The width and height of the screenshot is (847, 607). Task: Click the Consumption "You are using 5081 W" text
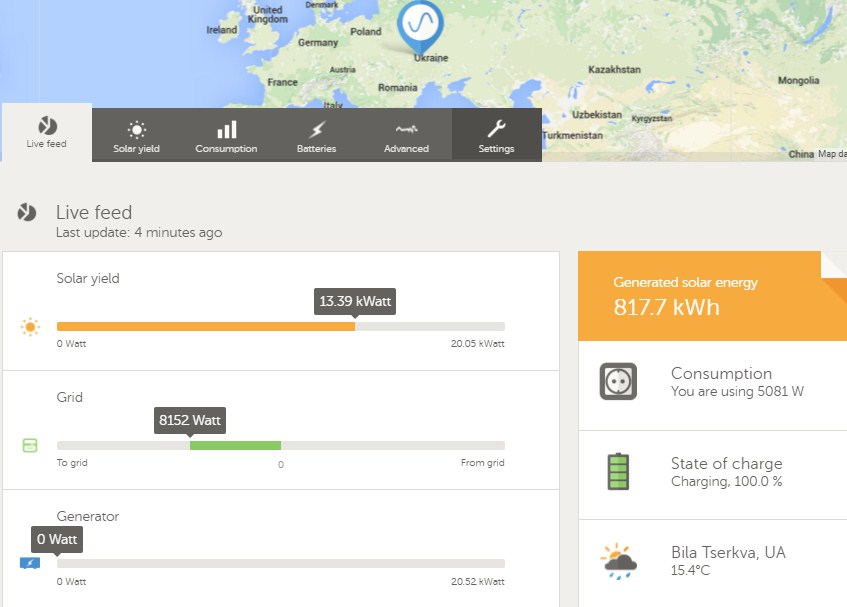737,391
